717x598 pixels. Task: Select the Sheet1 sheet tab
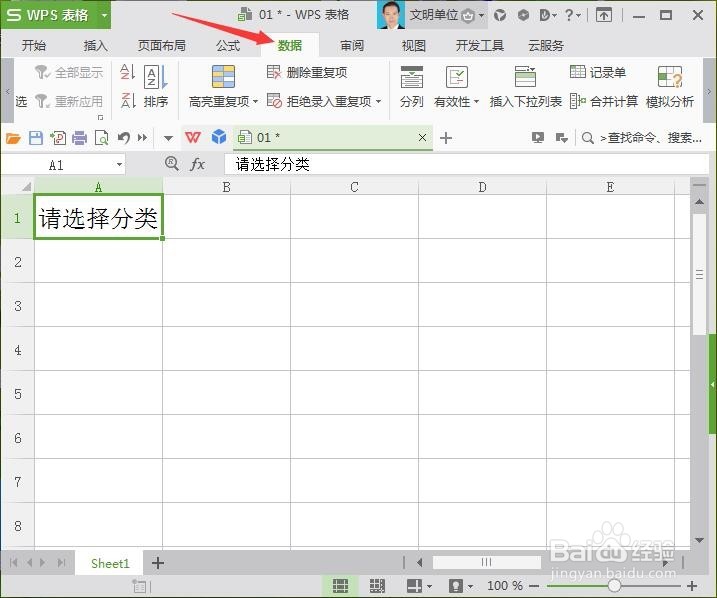(x=110, y=563)
